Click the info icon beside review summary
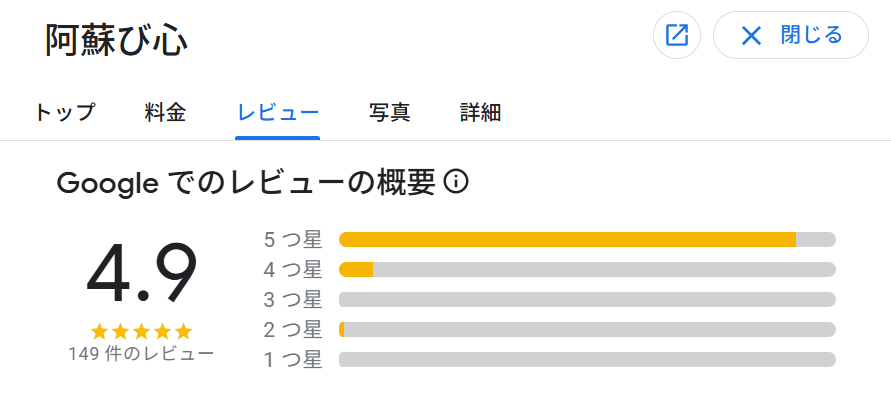 tap(456, 182)
